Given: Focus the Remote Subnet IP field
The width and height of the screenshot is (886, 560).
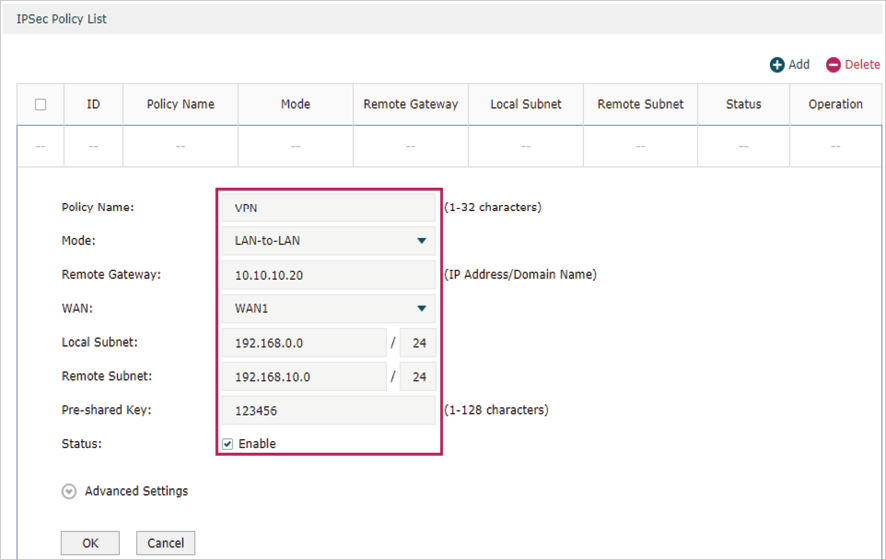Looking at the screenshot, I should point(304,377).
